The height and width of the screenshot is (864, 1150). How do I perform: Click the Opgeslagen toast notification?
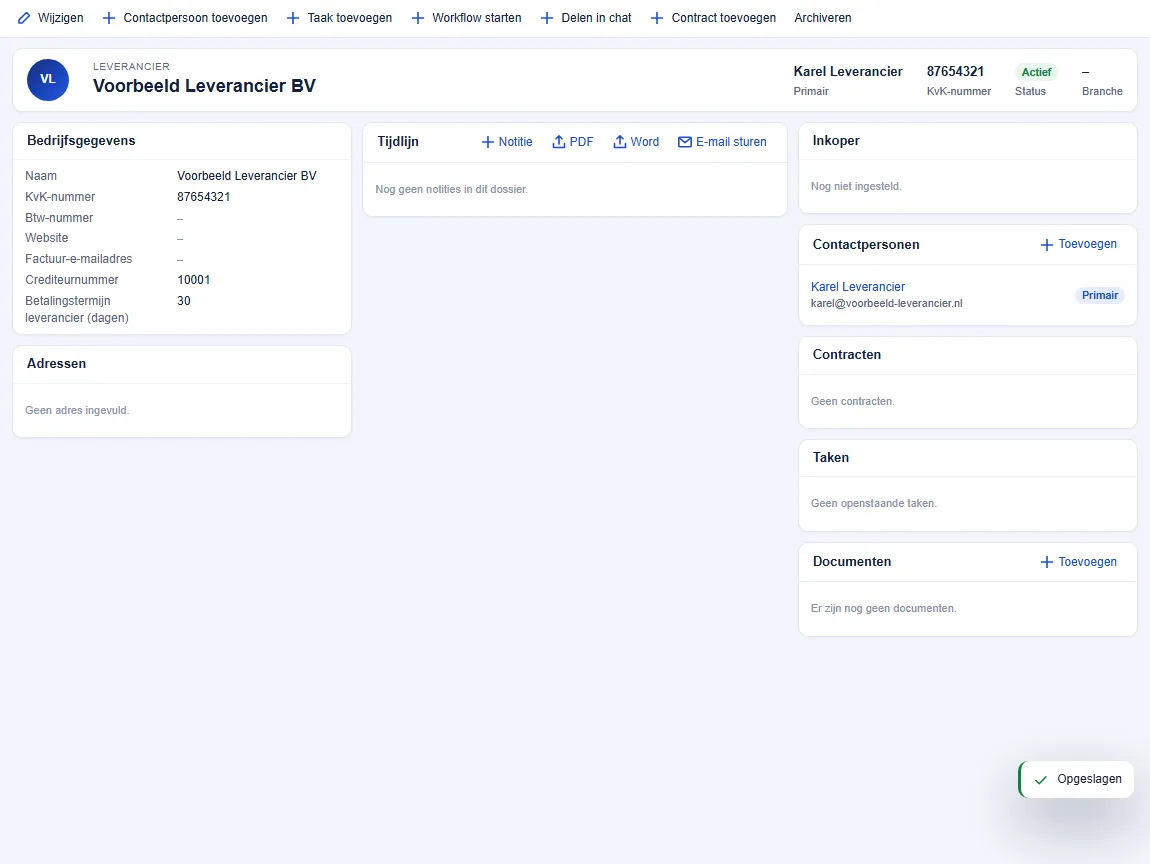(1077, 780)
